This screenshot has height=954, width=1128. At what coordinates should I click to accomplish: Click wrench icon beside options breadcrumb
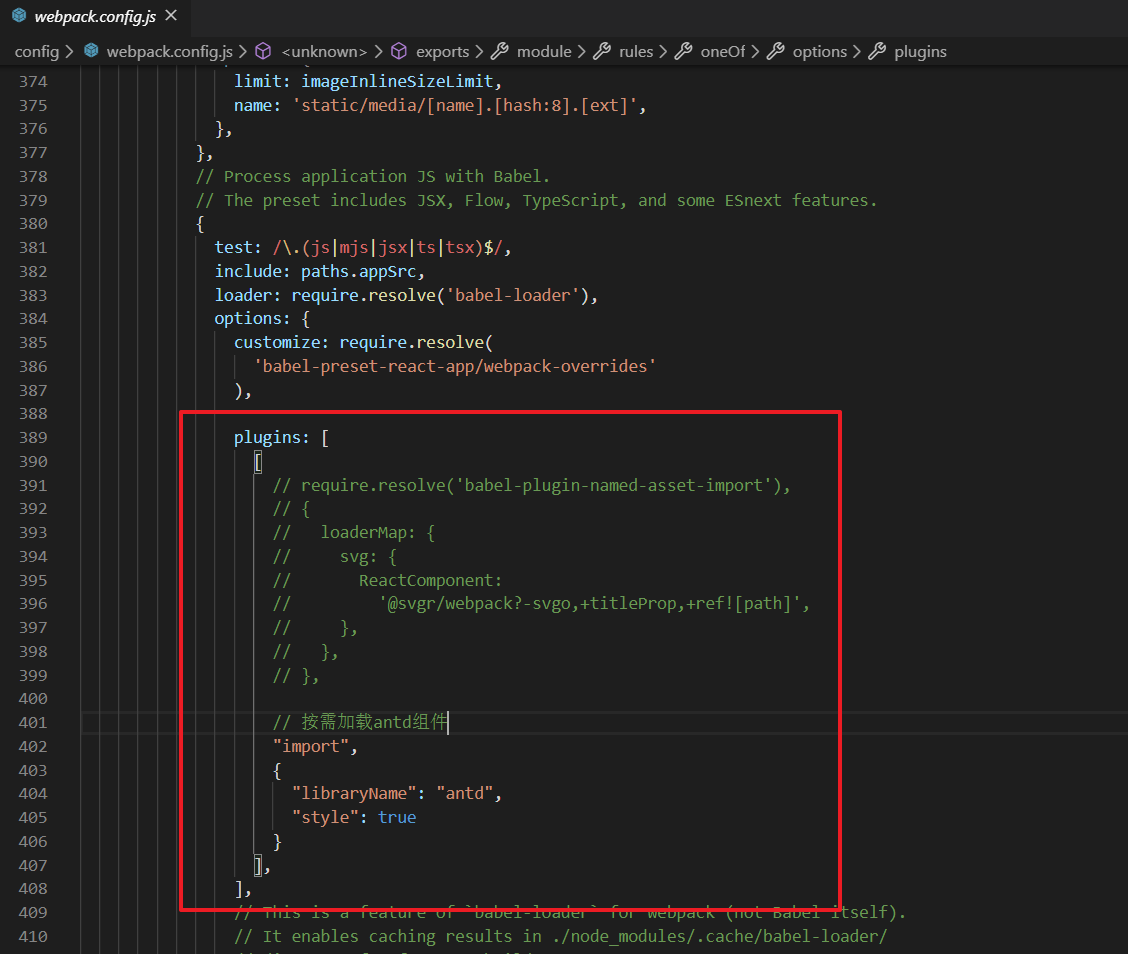tap(775, 51)
